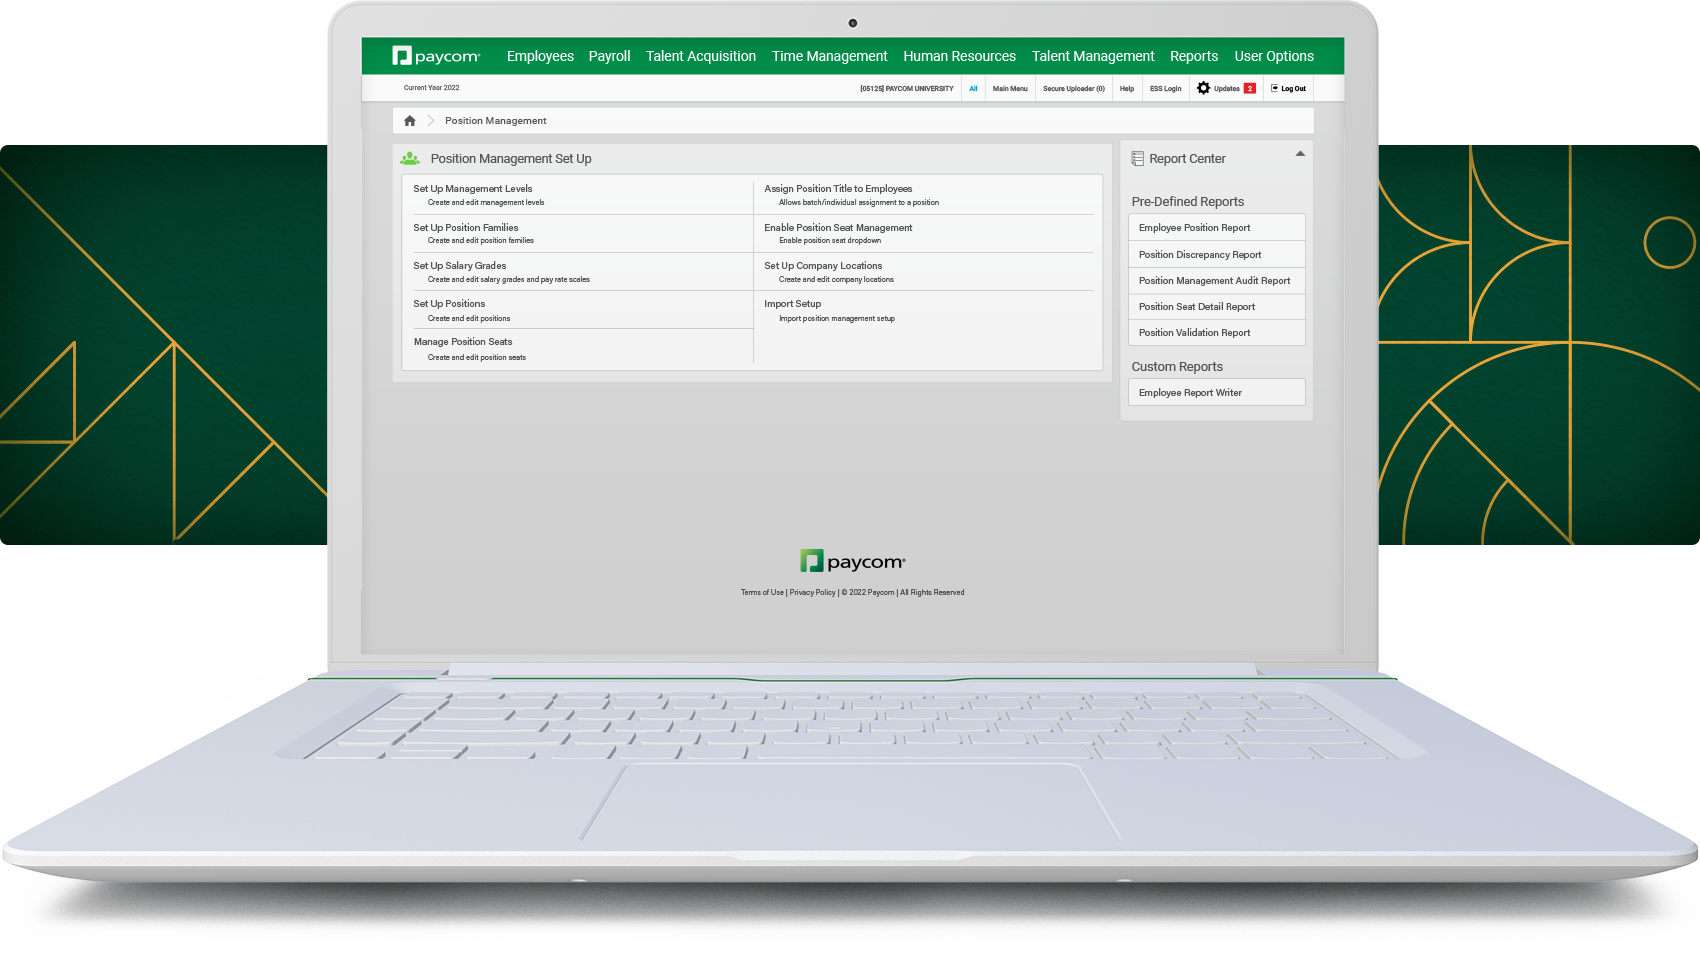
Task: Open the Employee Report Writer
Action: point(1190,393)
